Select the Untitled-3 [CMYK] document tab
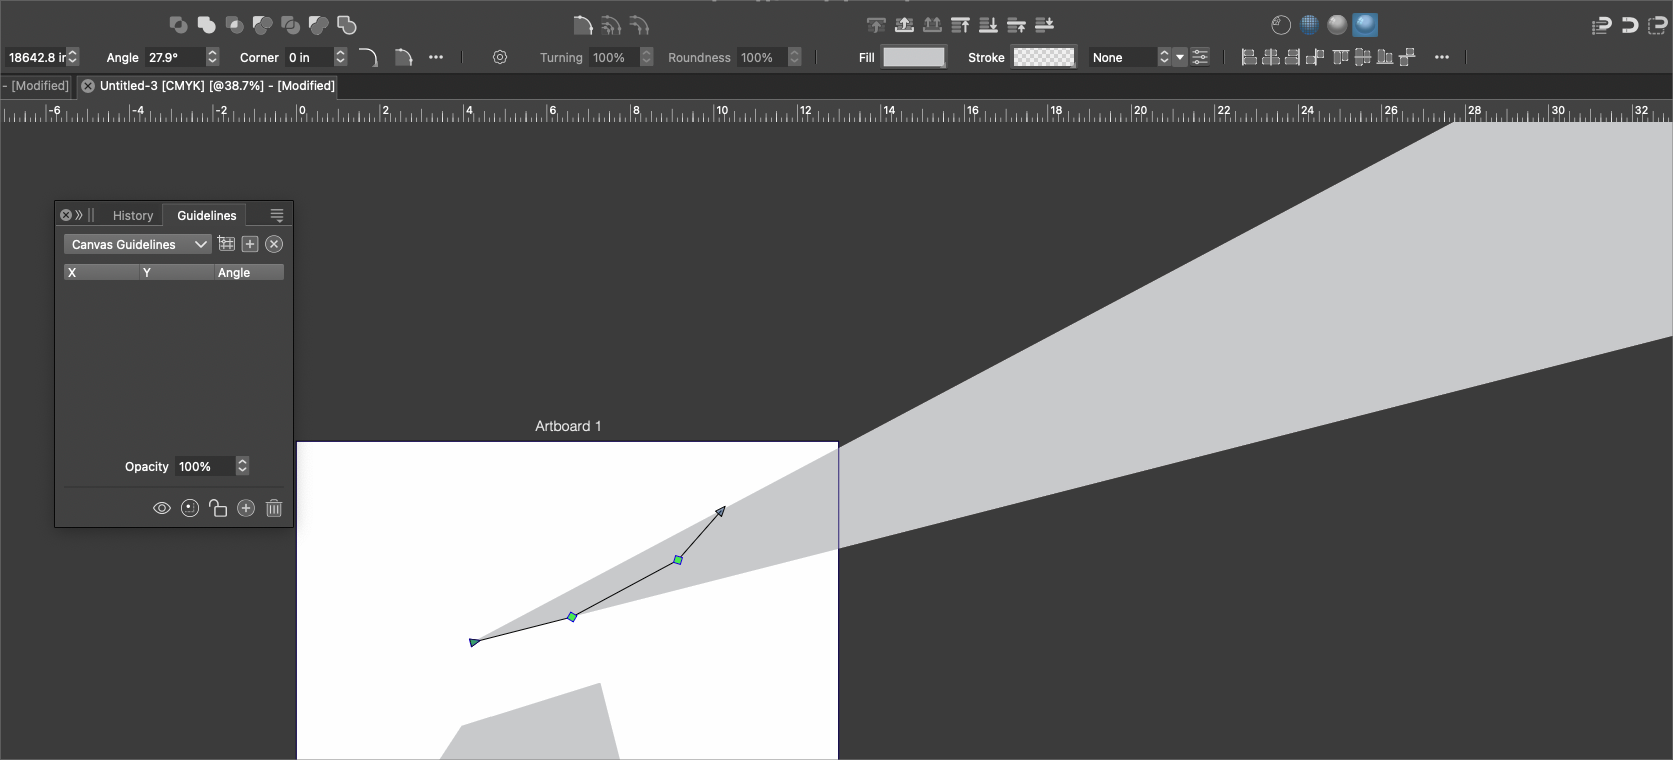Image resolution: width=1673 pixels, height=760 pixels. point(216,86)
